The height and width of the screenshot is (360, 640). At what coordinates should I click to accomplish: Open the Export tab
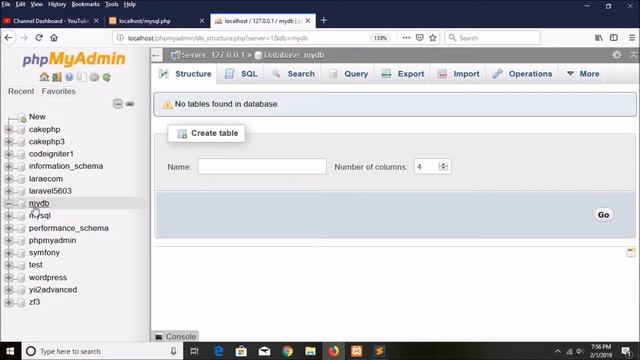coord(402,74)
